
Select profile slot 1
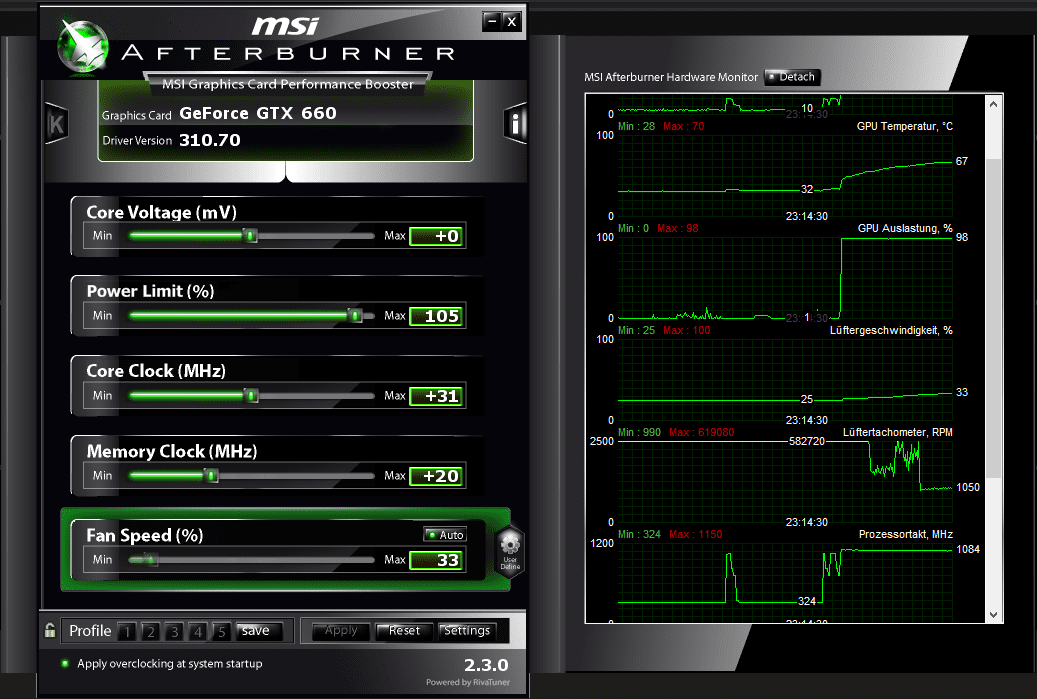click(127, 632)
